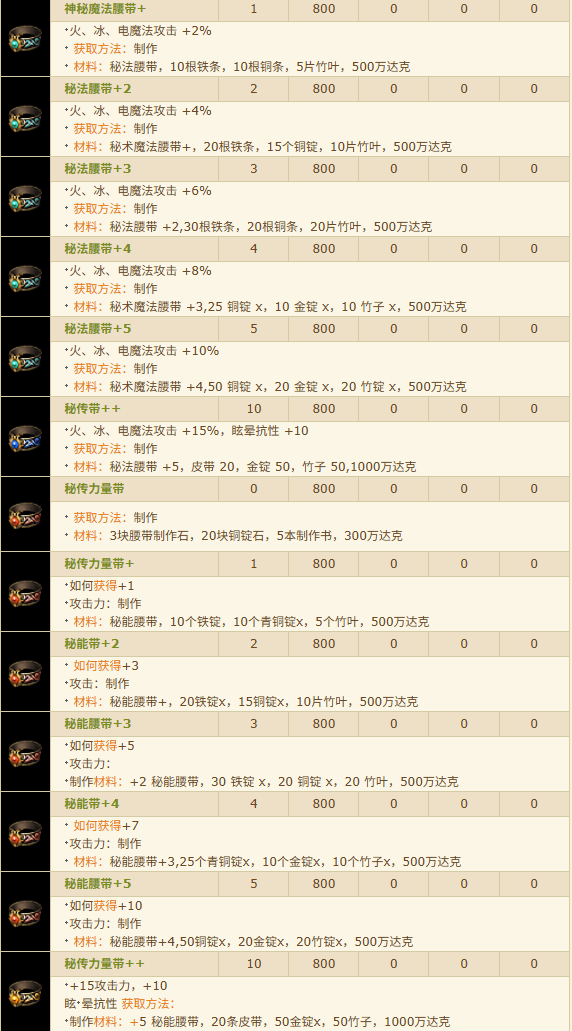Click 火、冰、电魔法攻击 +10% text
The width and height of the screenshot is (572, 1031).
click(x=144, y=351)
